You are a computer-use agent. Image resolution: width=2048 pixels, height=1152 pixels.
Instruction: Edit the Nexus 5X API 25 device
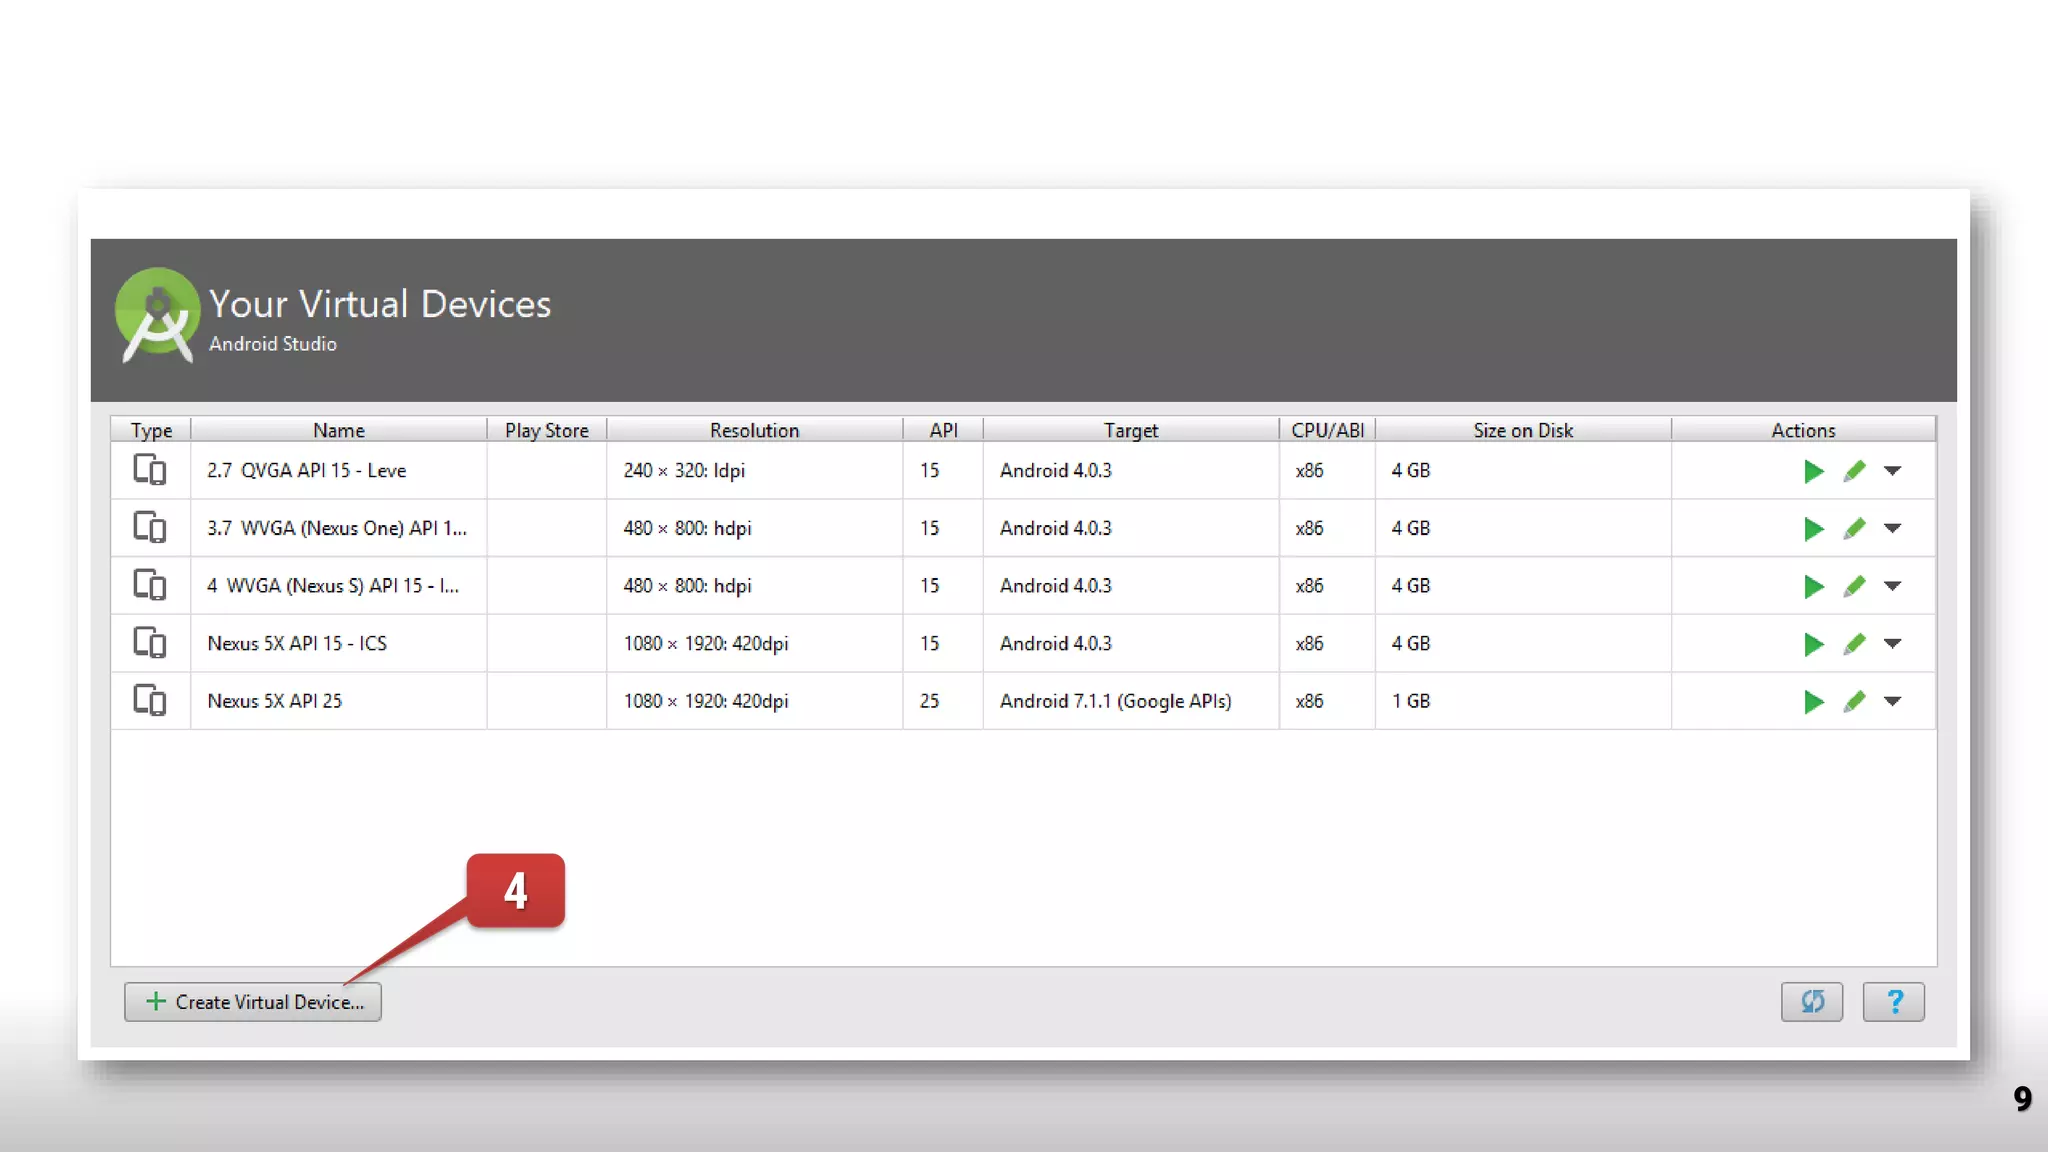pos(1854,702)
